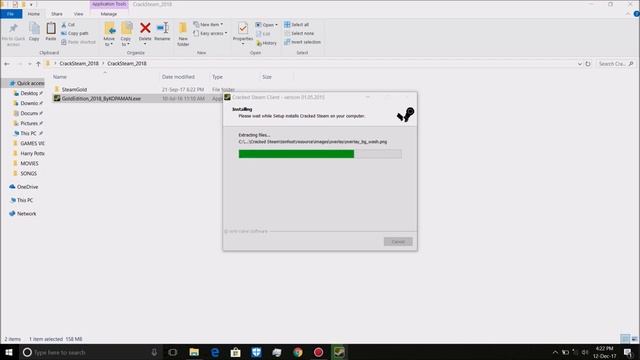
Task: Click Select all in the ribbon
Action: click(297, 24)
